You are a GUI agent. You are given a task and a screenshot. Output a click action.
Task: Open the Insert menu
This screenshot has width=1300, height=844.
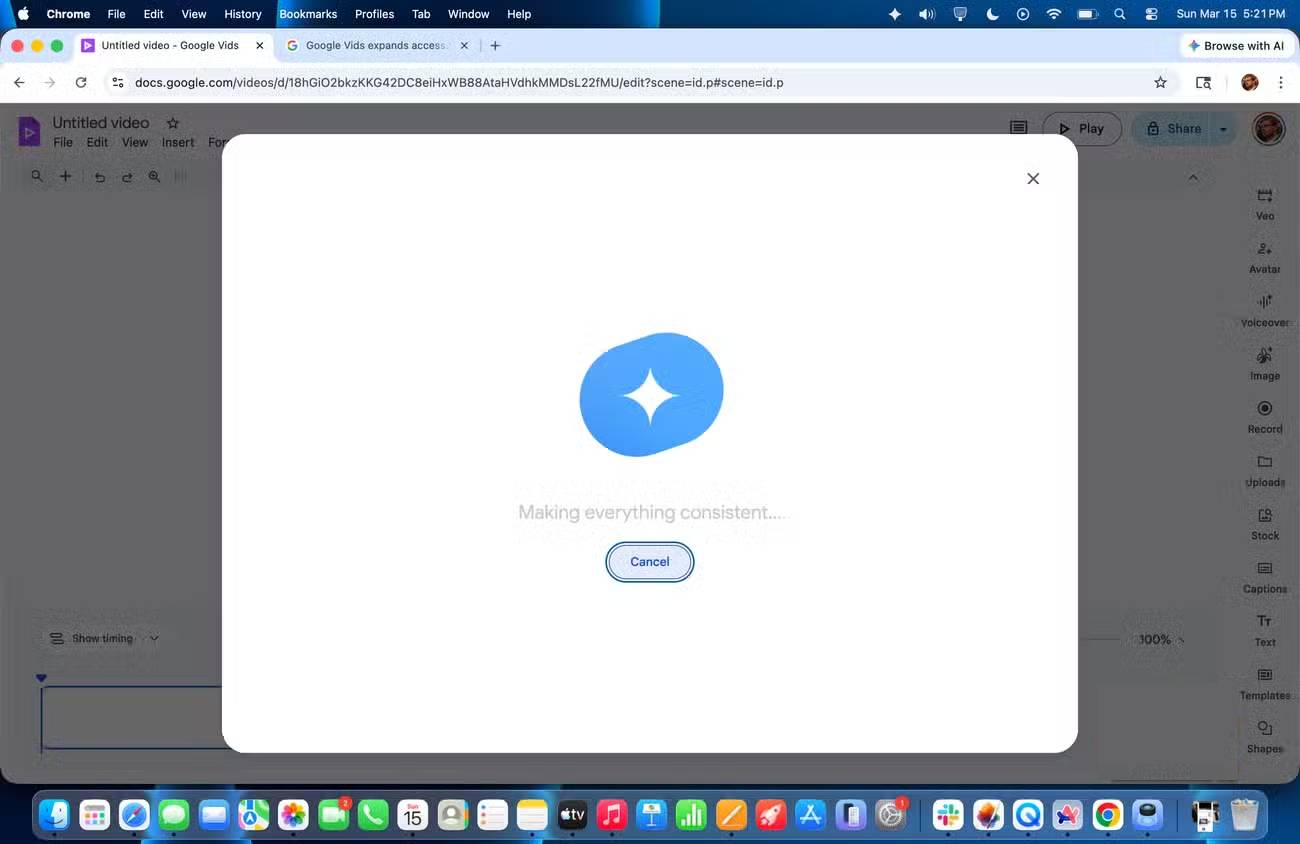[178, 142]
